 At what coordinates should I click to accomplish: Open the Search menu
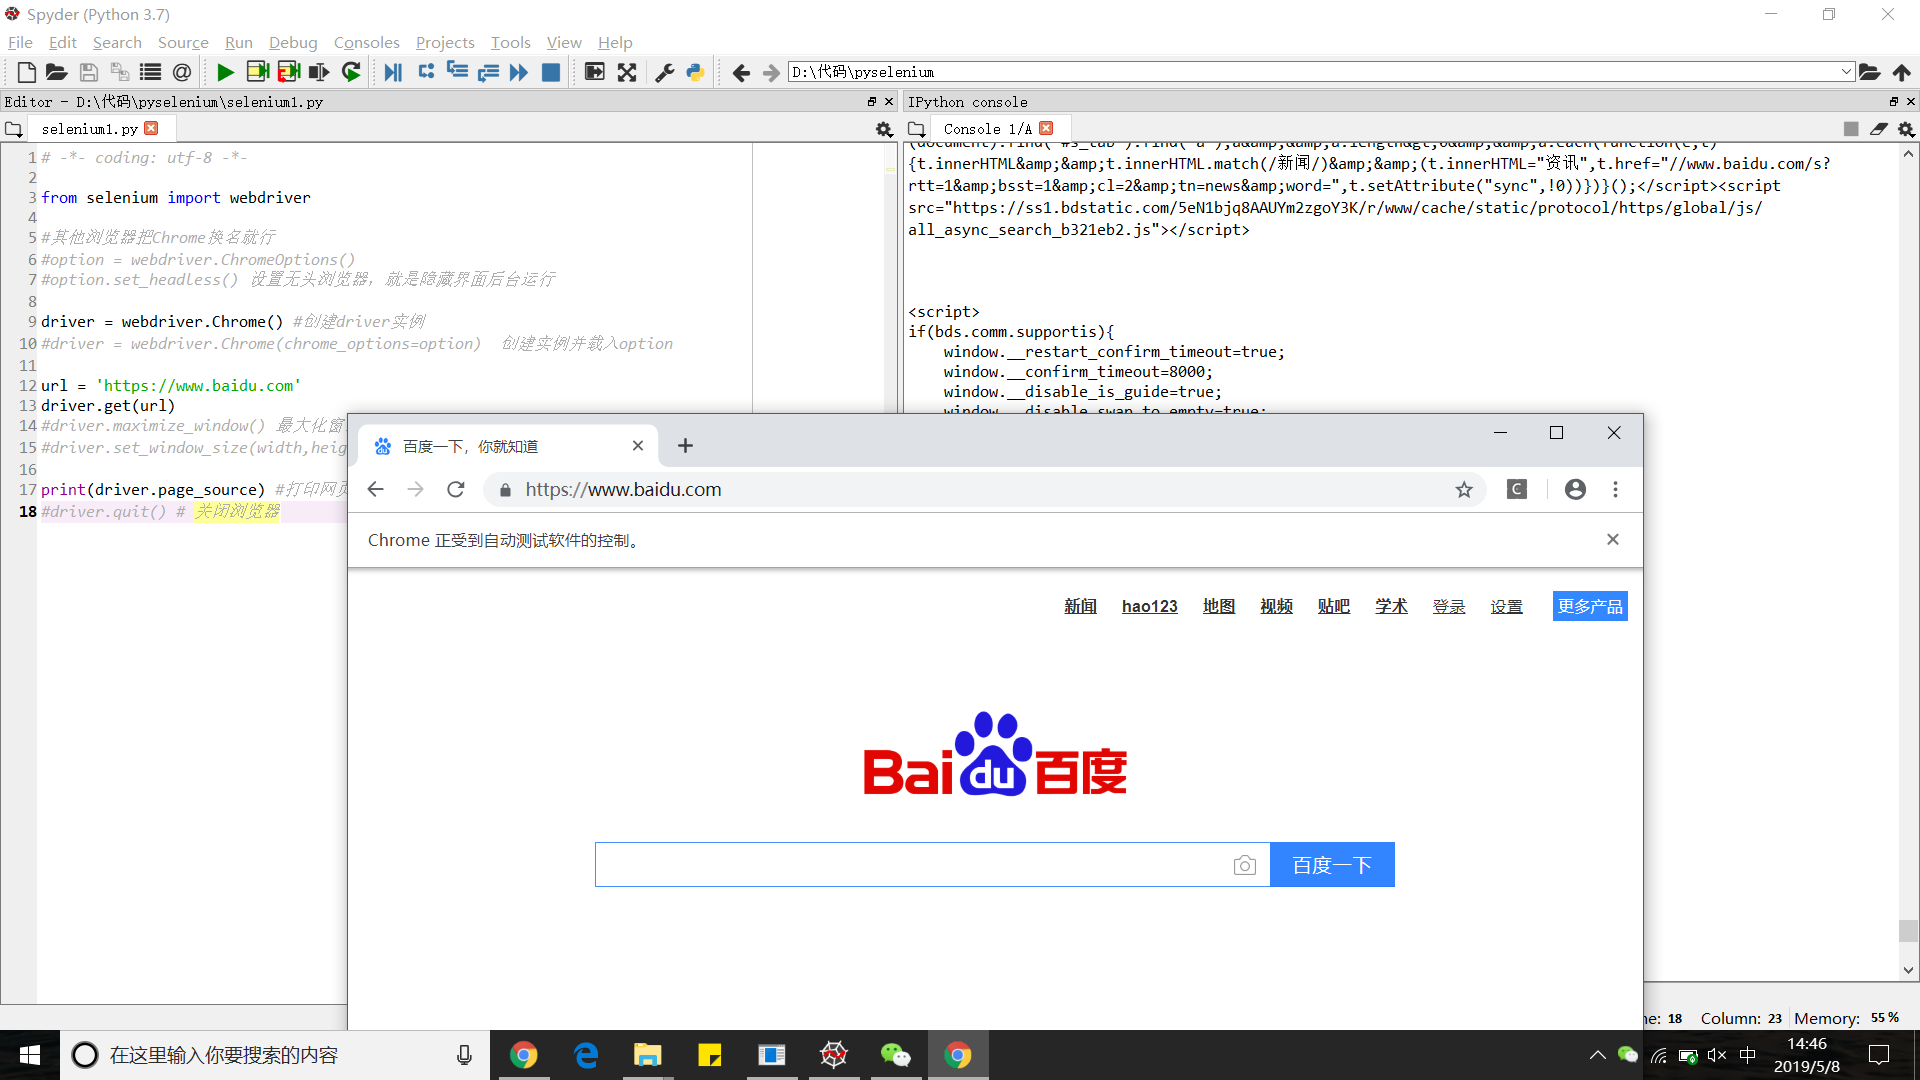[x=117, y=42]
